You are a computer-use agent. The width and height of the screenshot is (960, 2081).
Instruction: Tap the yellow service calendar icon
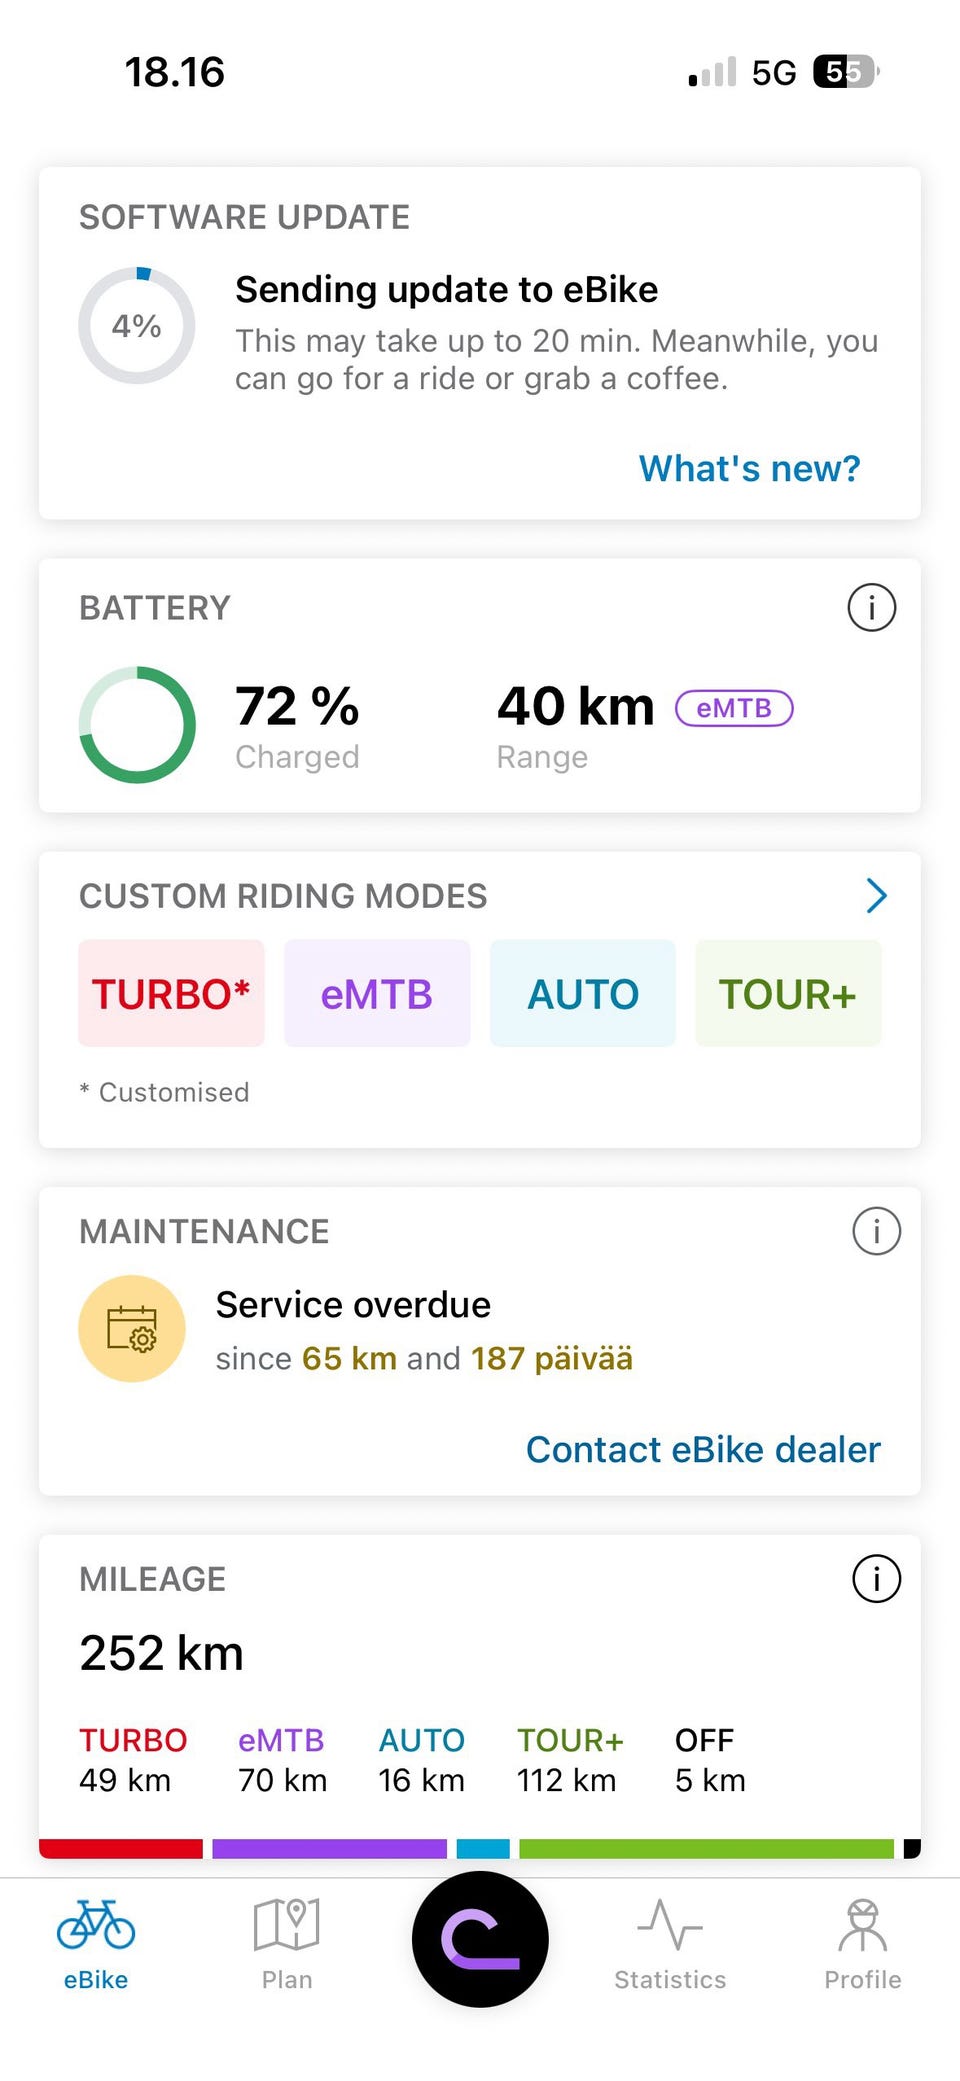tap(132, 1329)
